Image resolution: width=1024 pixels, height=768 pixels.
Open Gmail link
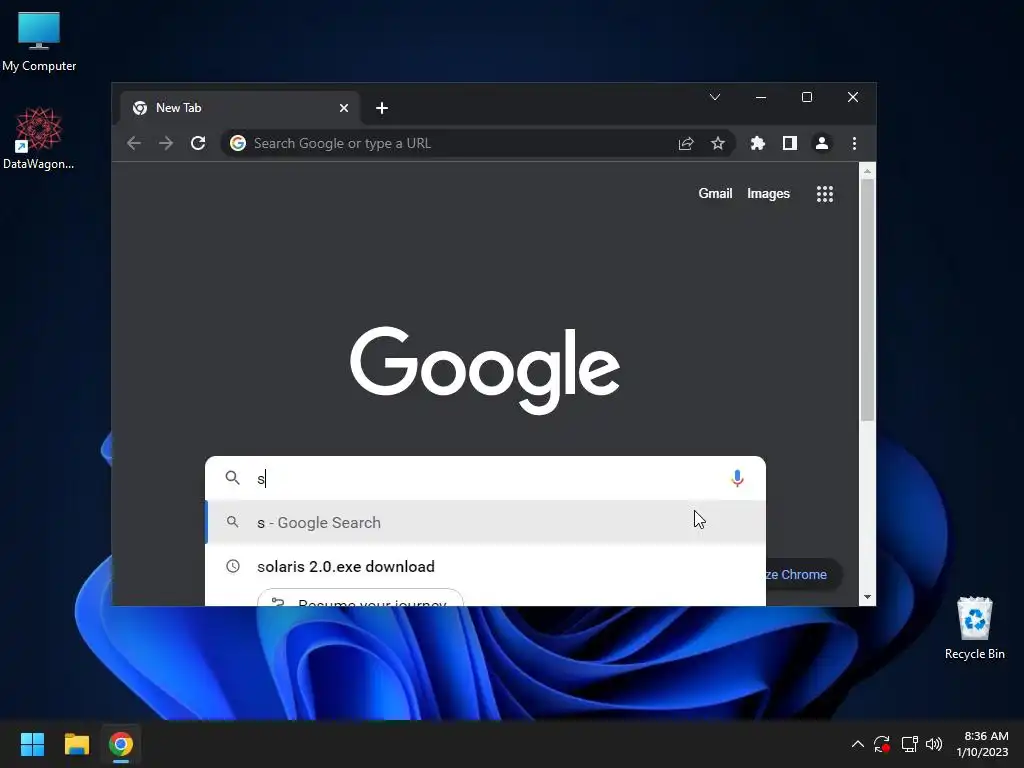coord(715,194)
